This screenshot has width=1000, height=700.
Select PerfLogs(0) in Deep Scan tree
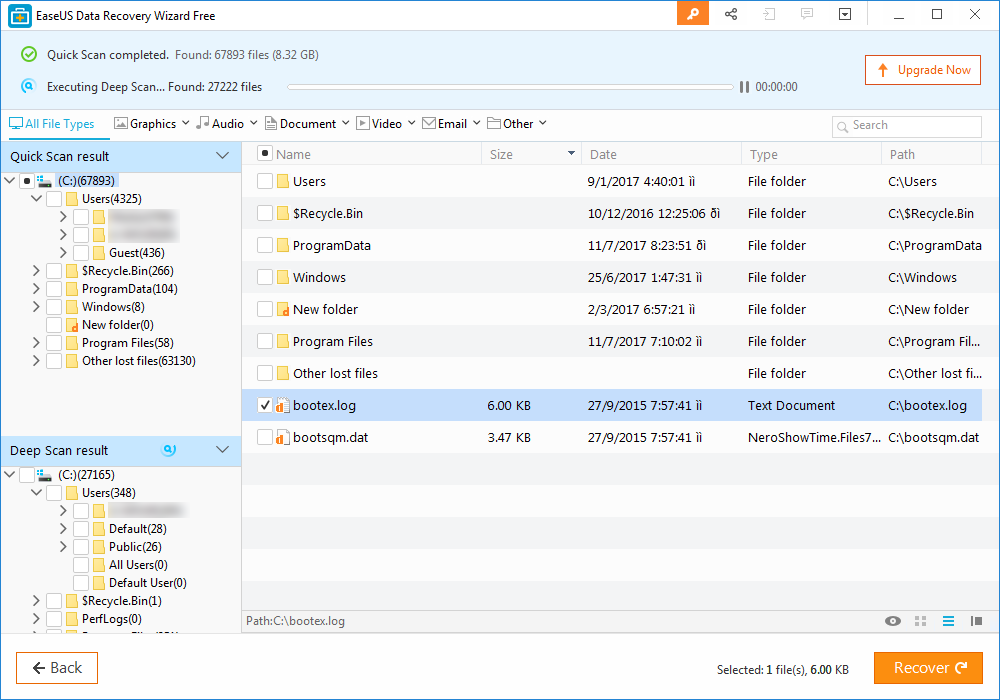(112, 619)
